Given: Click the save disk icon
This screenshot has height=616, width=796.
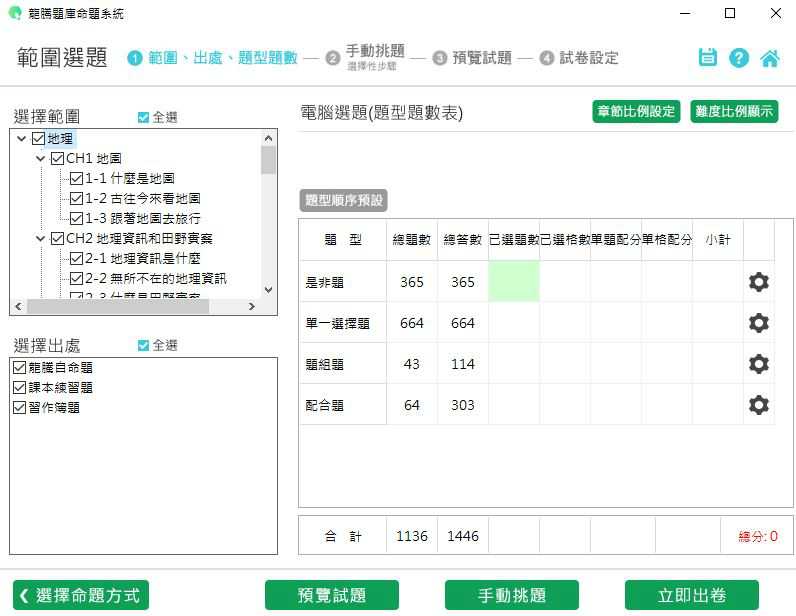Looking at the screenshot, I should point(707,57).
